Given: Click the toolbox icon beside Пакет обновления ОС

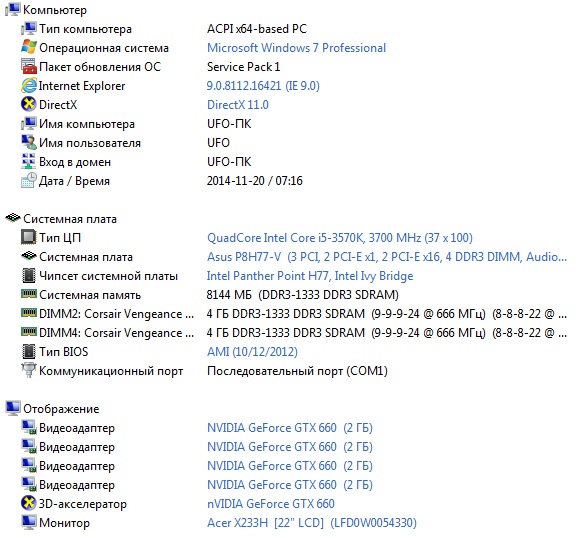Looking at the screenshot, I should pos(29,67).
